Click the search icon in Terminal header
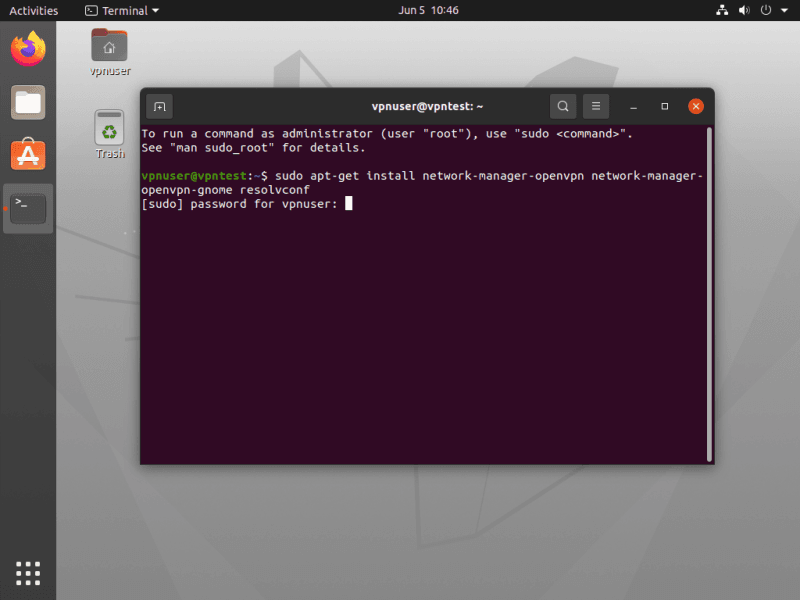 [x=563, y=106]
